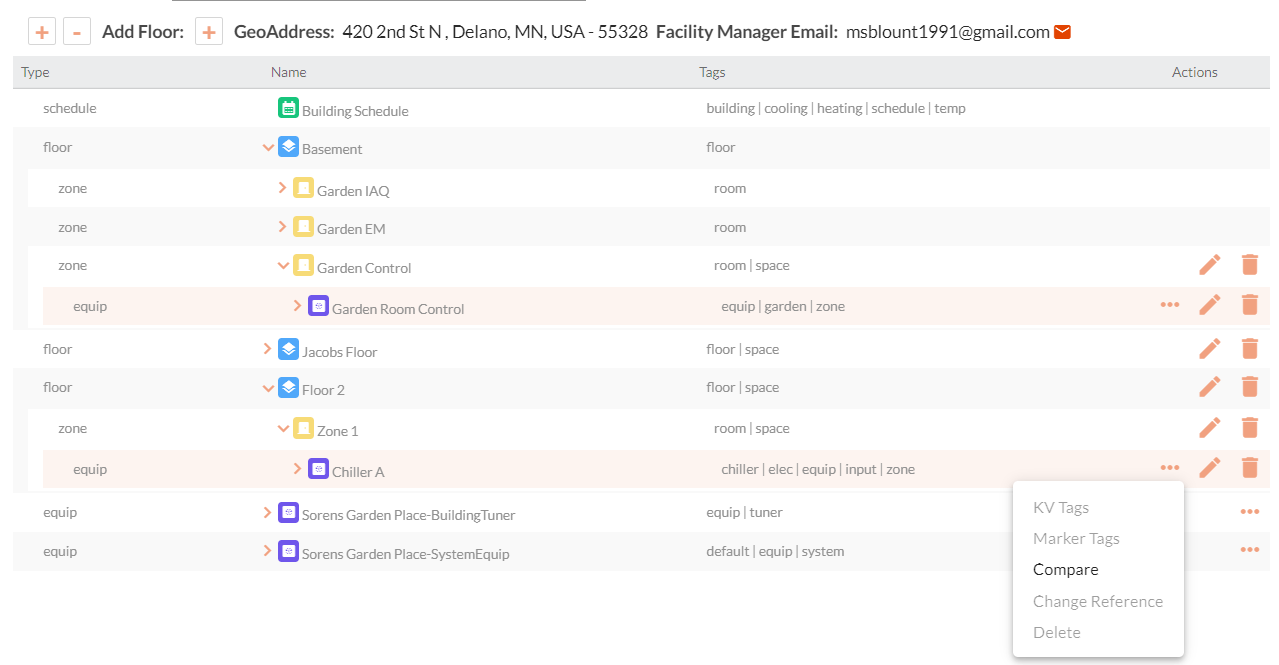Click the Name column header
The height and width of the screenshot is (665, 1279).
tap(288, 72)
